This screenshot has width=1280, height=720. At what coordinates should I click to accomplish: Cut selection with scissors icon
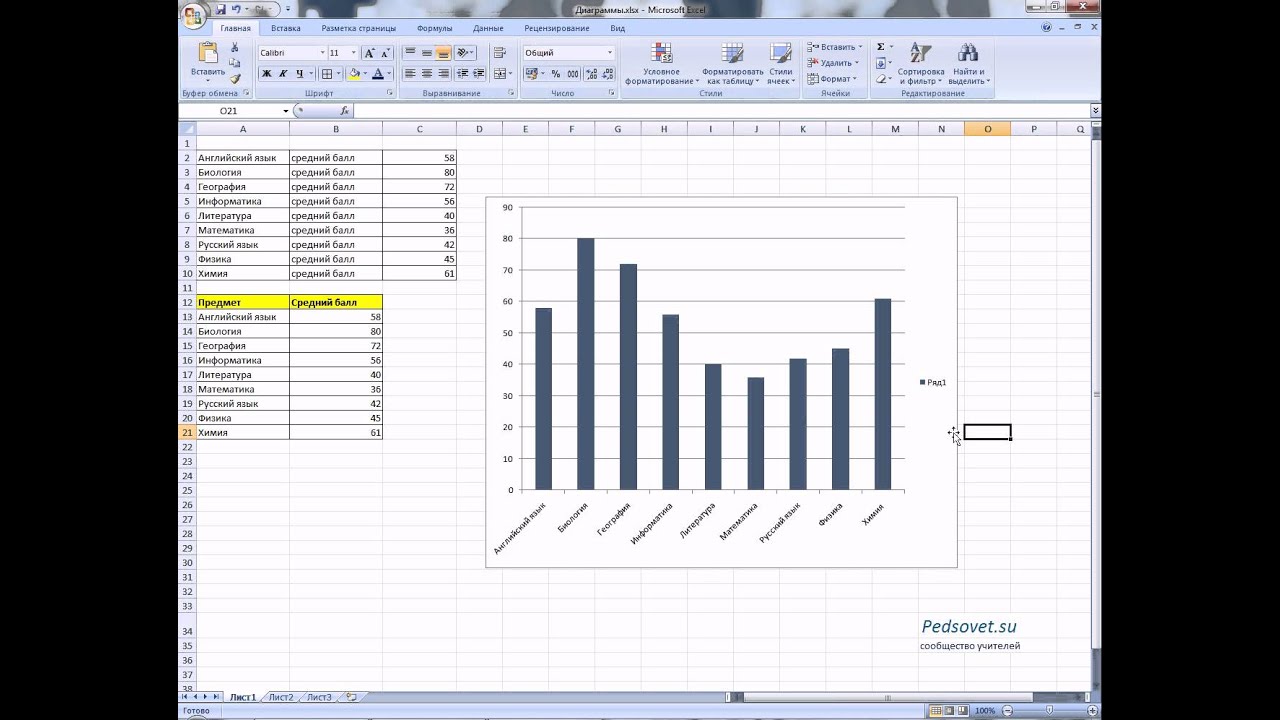[x=235, y=47]
